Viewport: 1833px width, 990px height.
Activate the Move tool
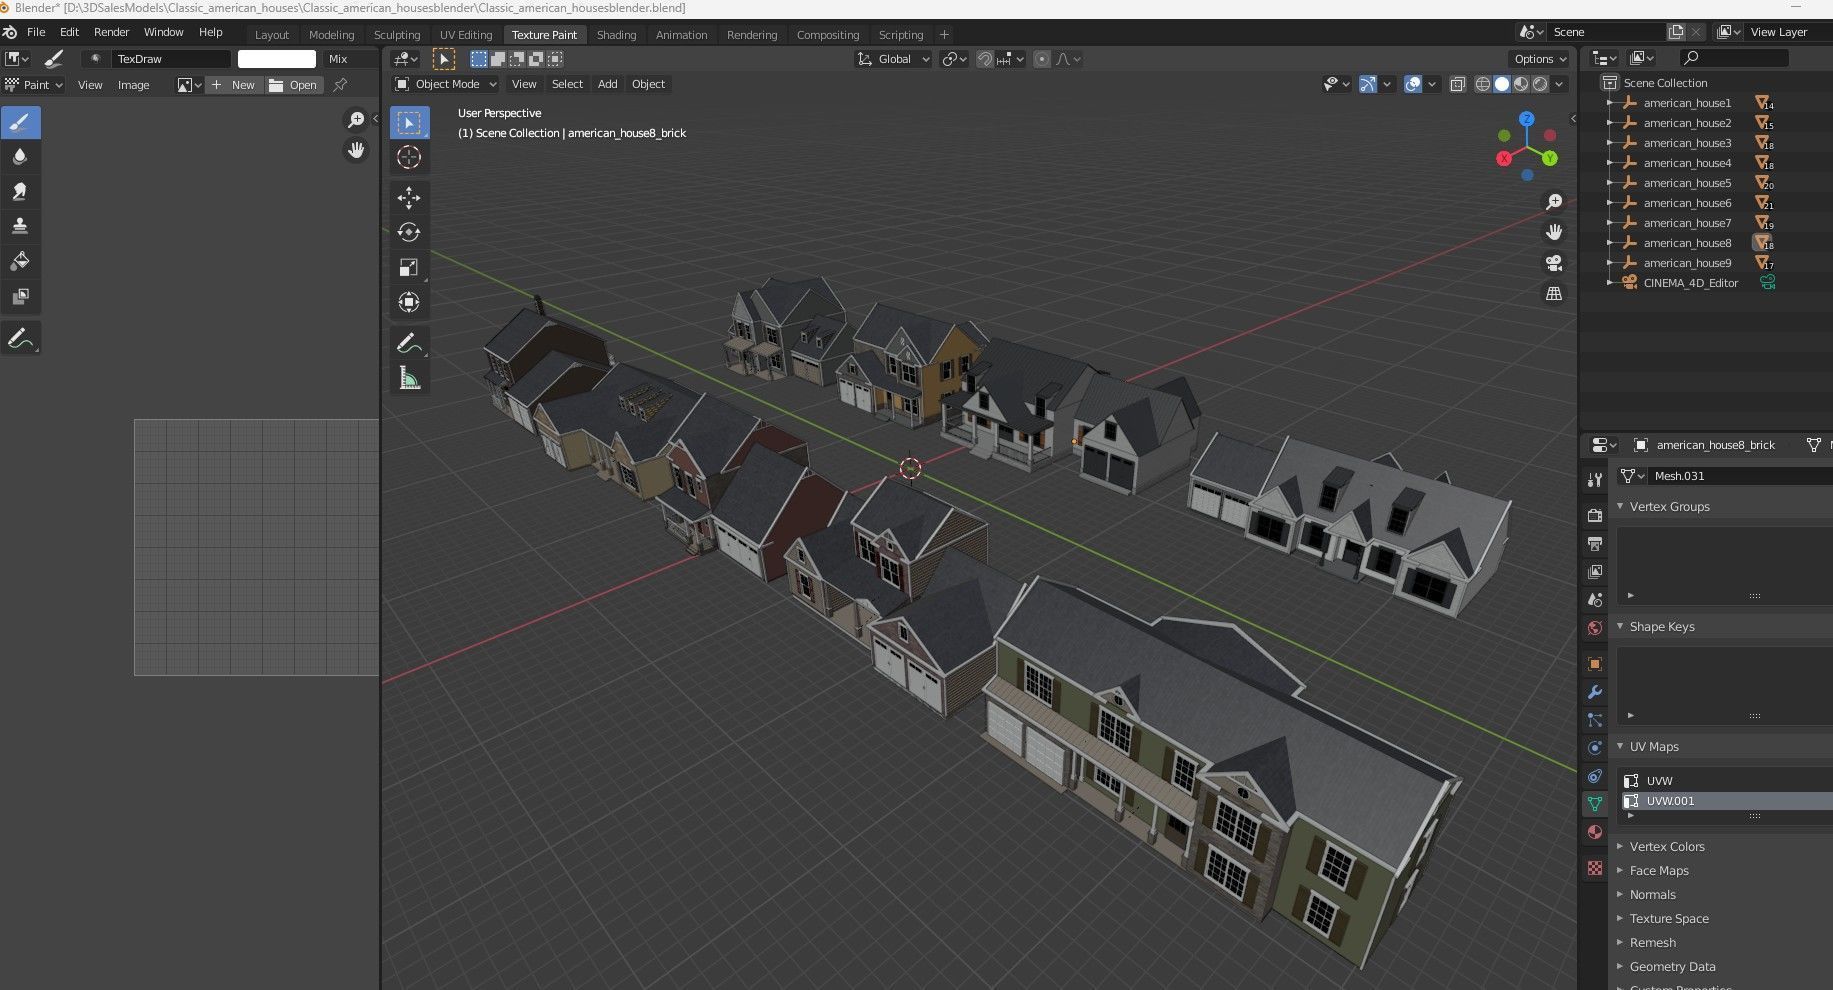click(409, 198)
